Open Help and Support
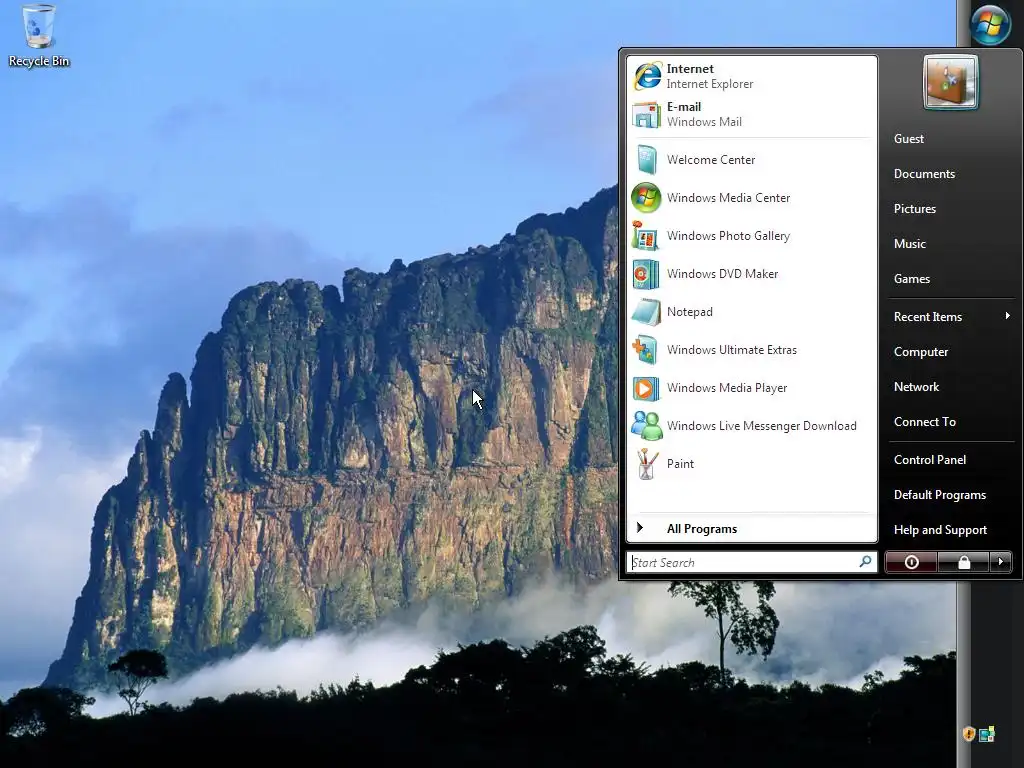The image size is (1024, 768). [x=940, y=530]
